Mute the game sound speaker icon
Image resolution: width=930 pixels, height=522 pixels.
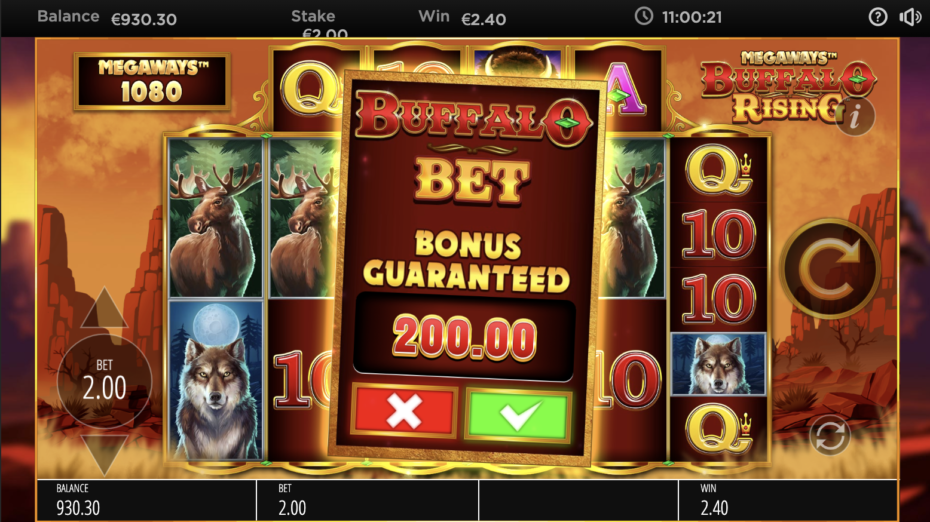[910, 17]
